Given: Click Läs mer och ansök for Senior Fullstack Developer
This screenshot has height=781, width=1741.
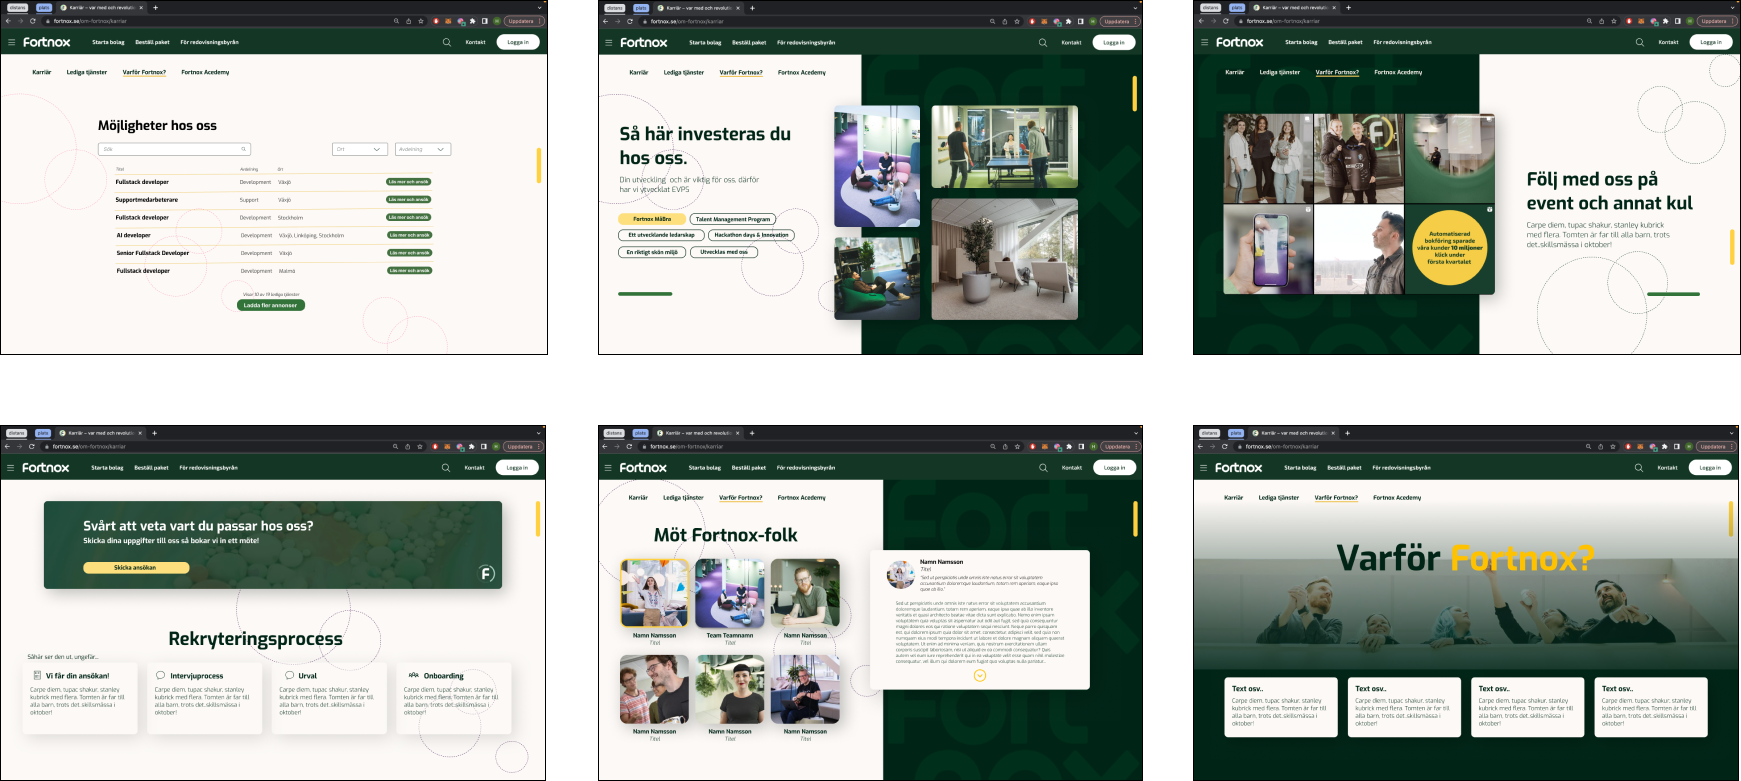Looking at the screenshot, I should [409, 253].
